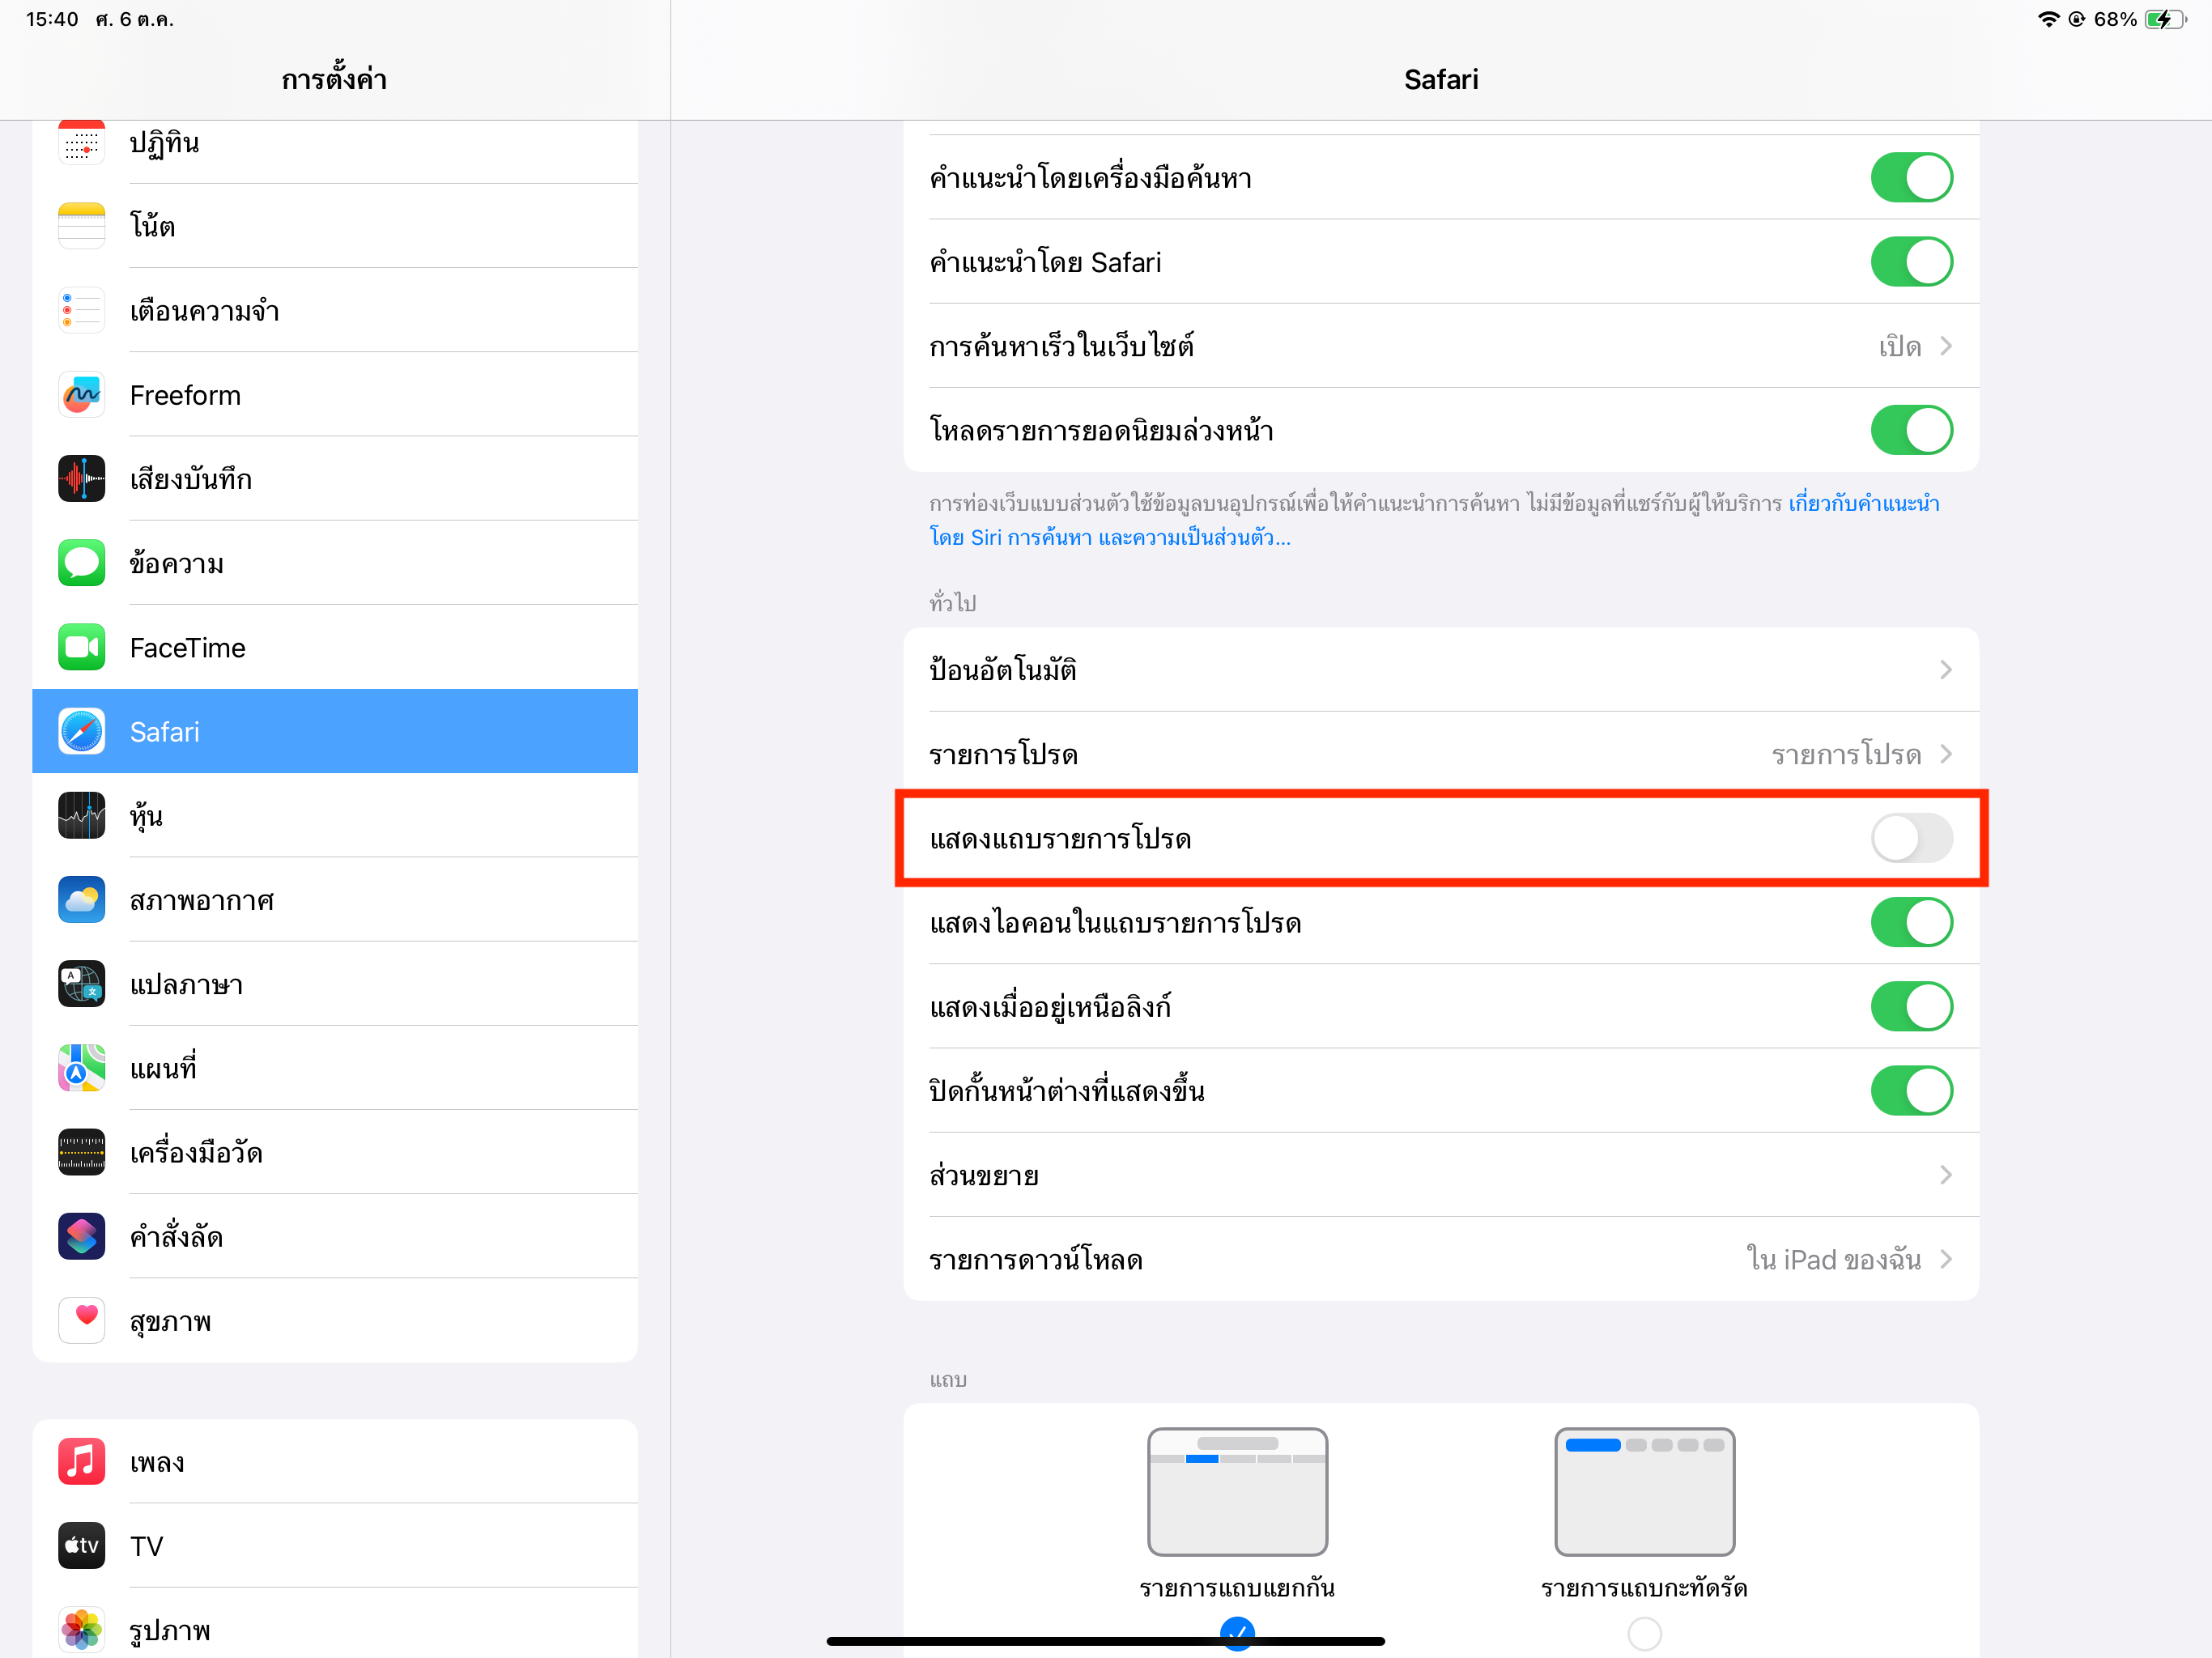
Task: Select the FaceTime camera icon
Action: coord(81,648)
